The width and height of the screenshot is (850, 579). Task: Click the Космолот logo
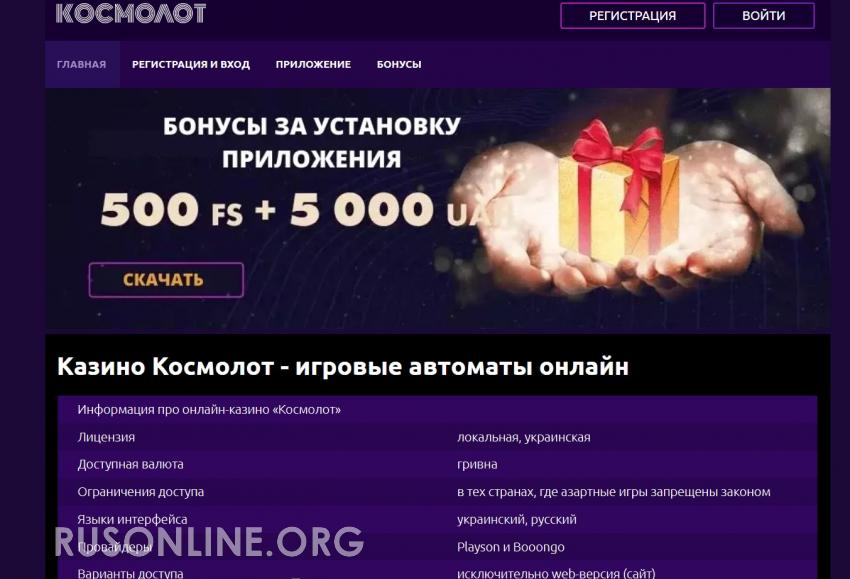(x=131, y=14)
